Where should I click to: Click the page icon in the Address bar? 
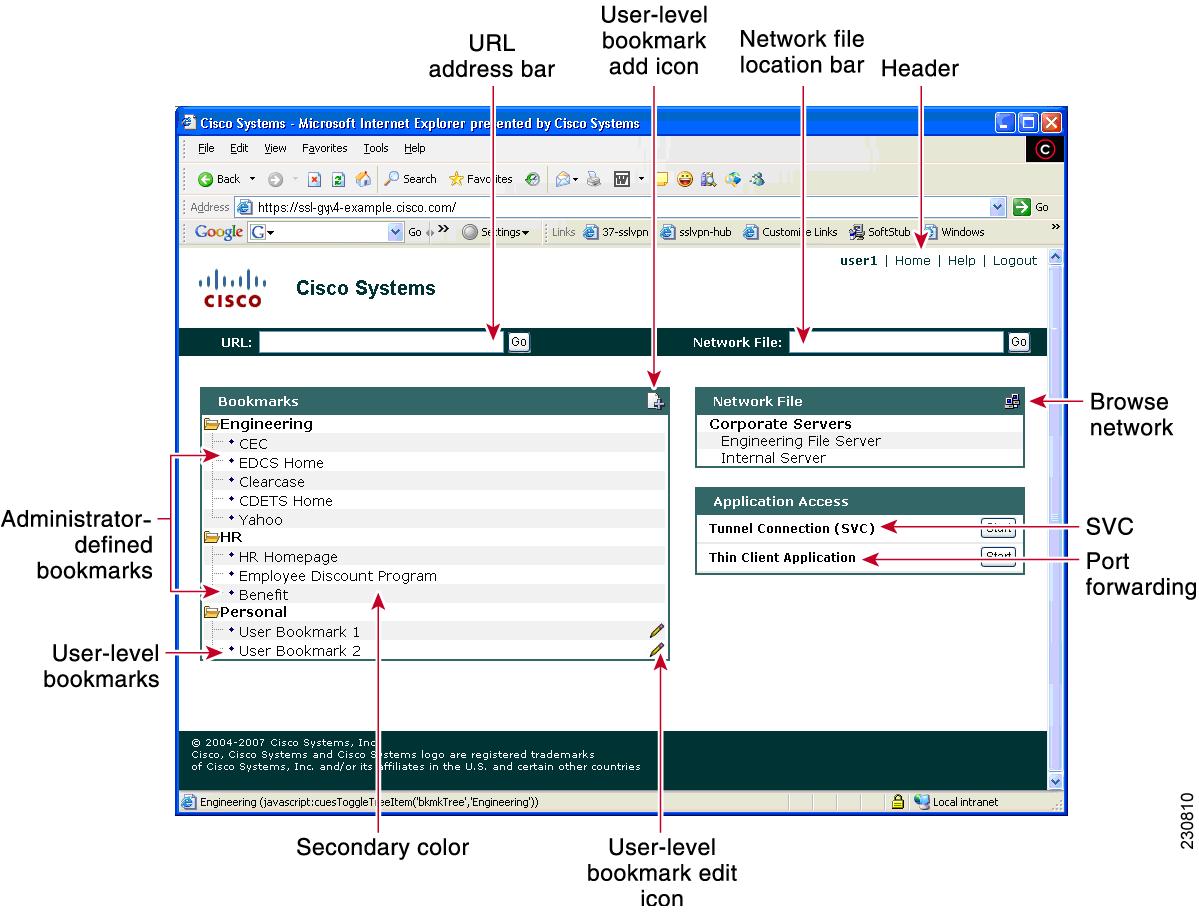click(x=244, y=207)
